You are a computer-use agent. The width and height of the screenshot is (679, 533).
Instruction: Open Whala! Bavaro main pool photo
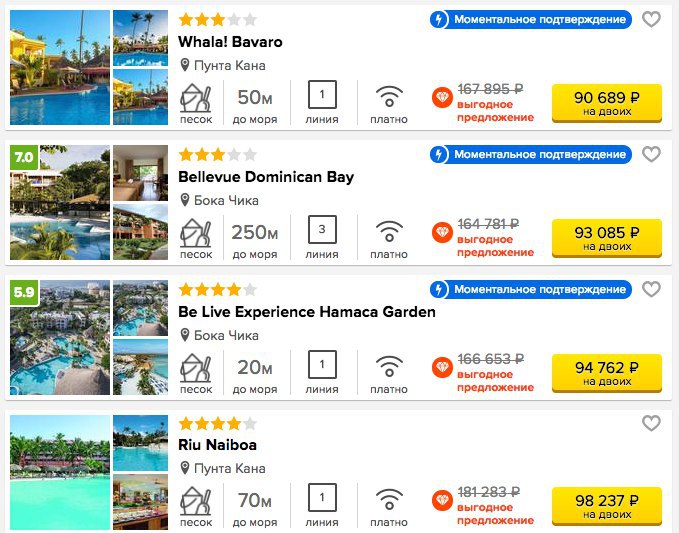(x=60, y=68)
